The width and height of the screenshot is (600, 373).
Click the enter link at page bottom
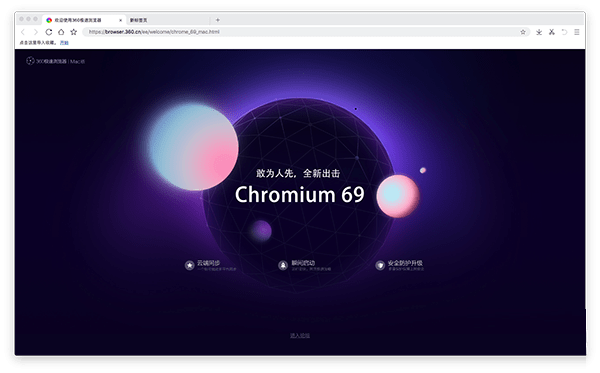300,336
